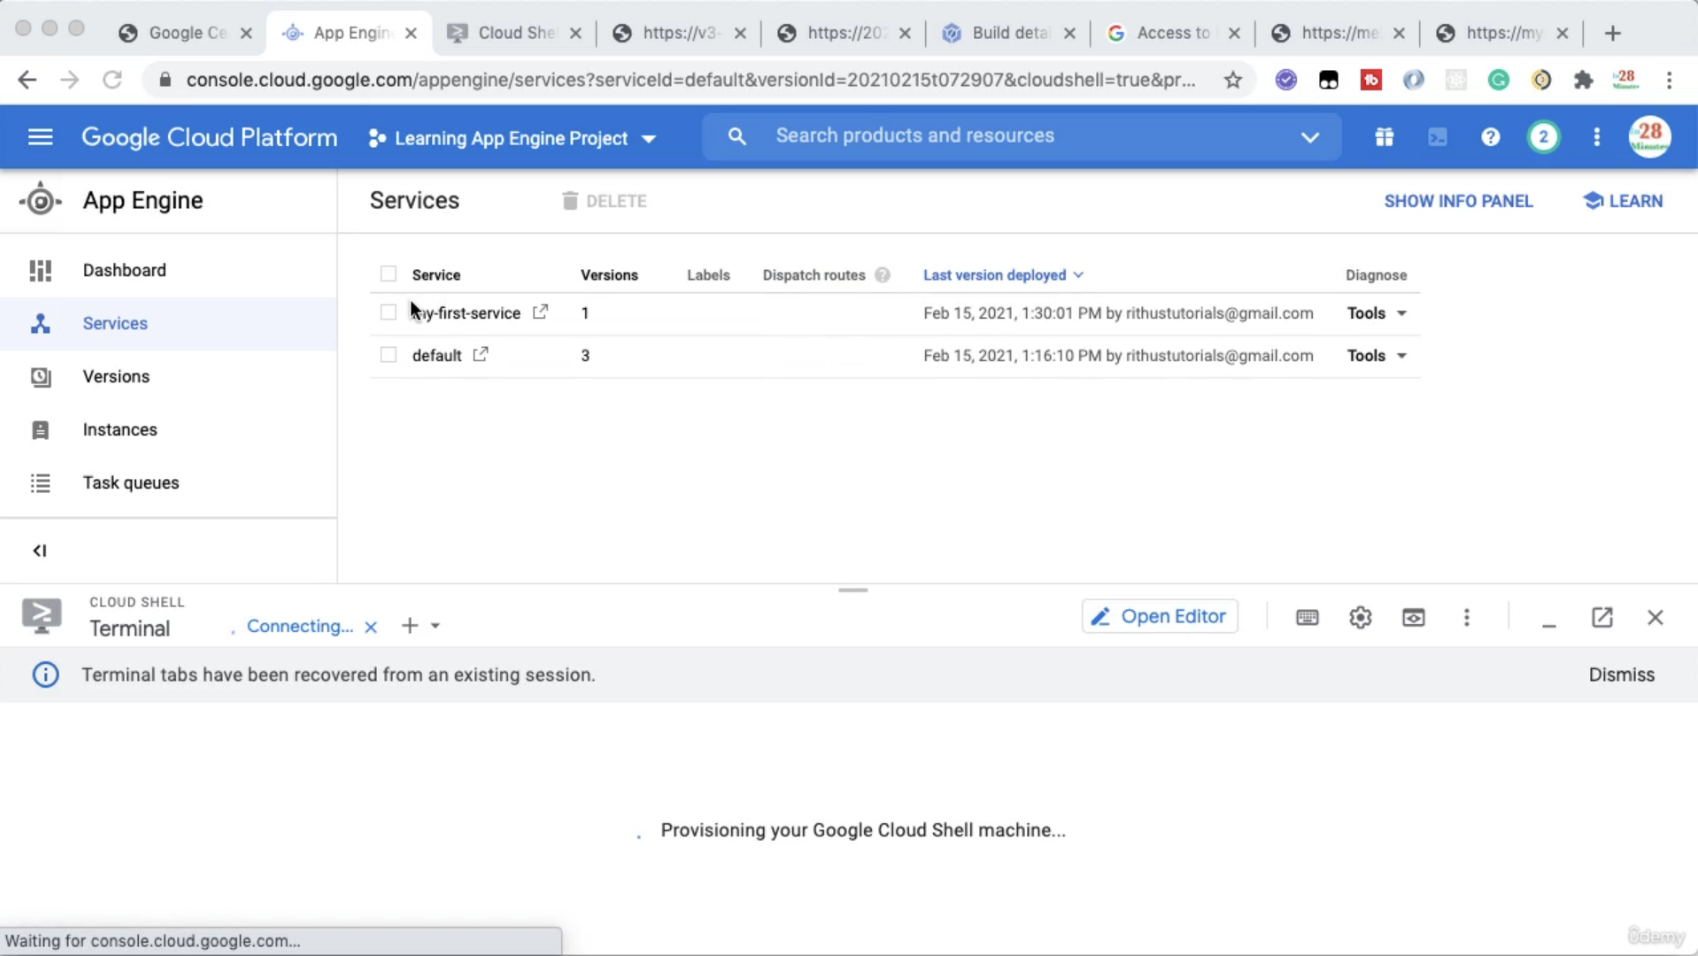Screen dimensions: 1698x956
Task: Check the my-first-service row checkbox
Action: (x=388, y=312)
